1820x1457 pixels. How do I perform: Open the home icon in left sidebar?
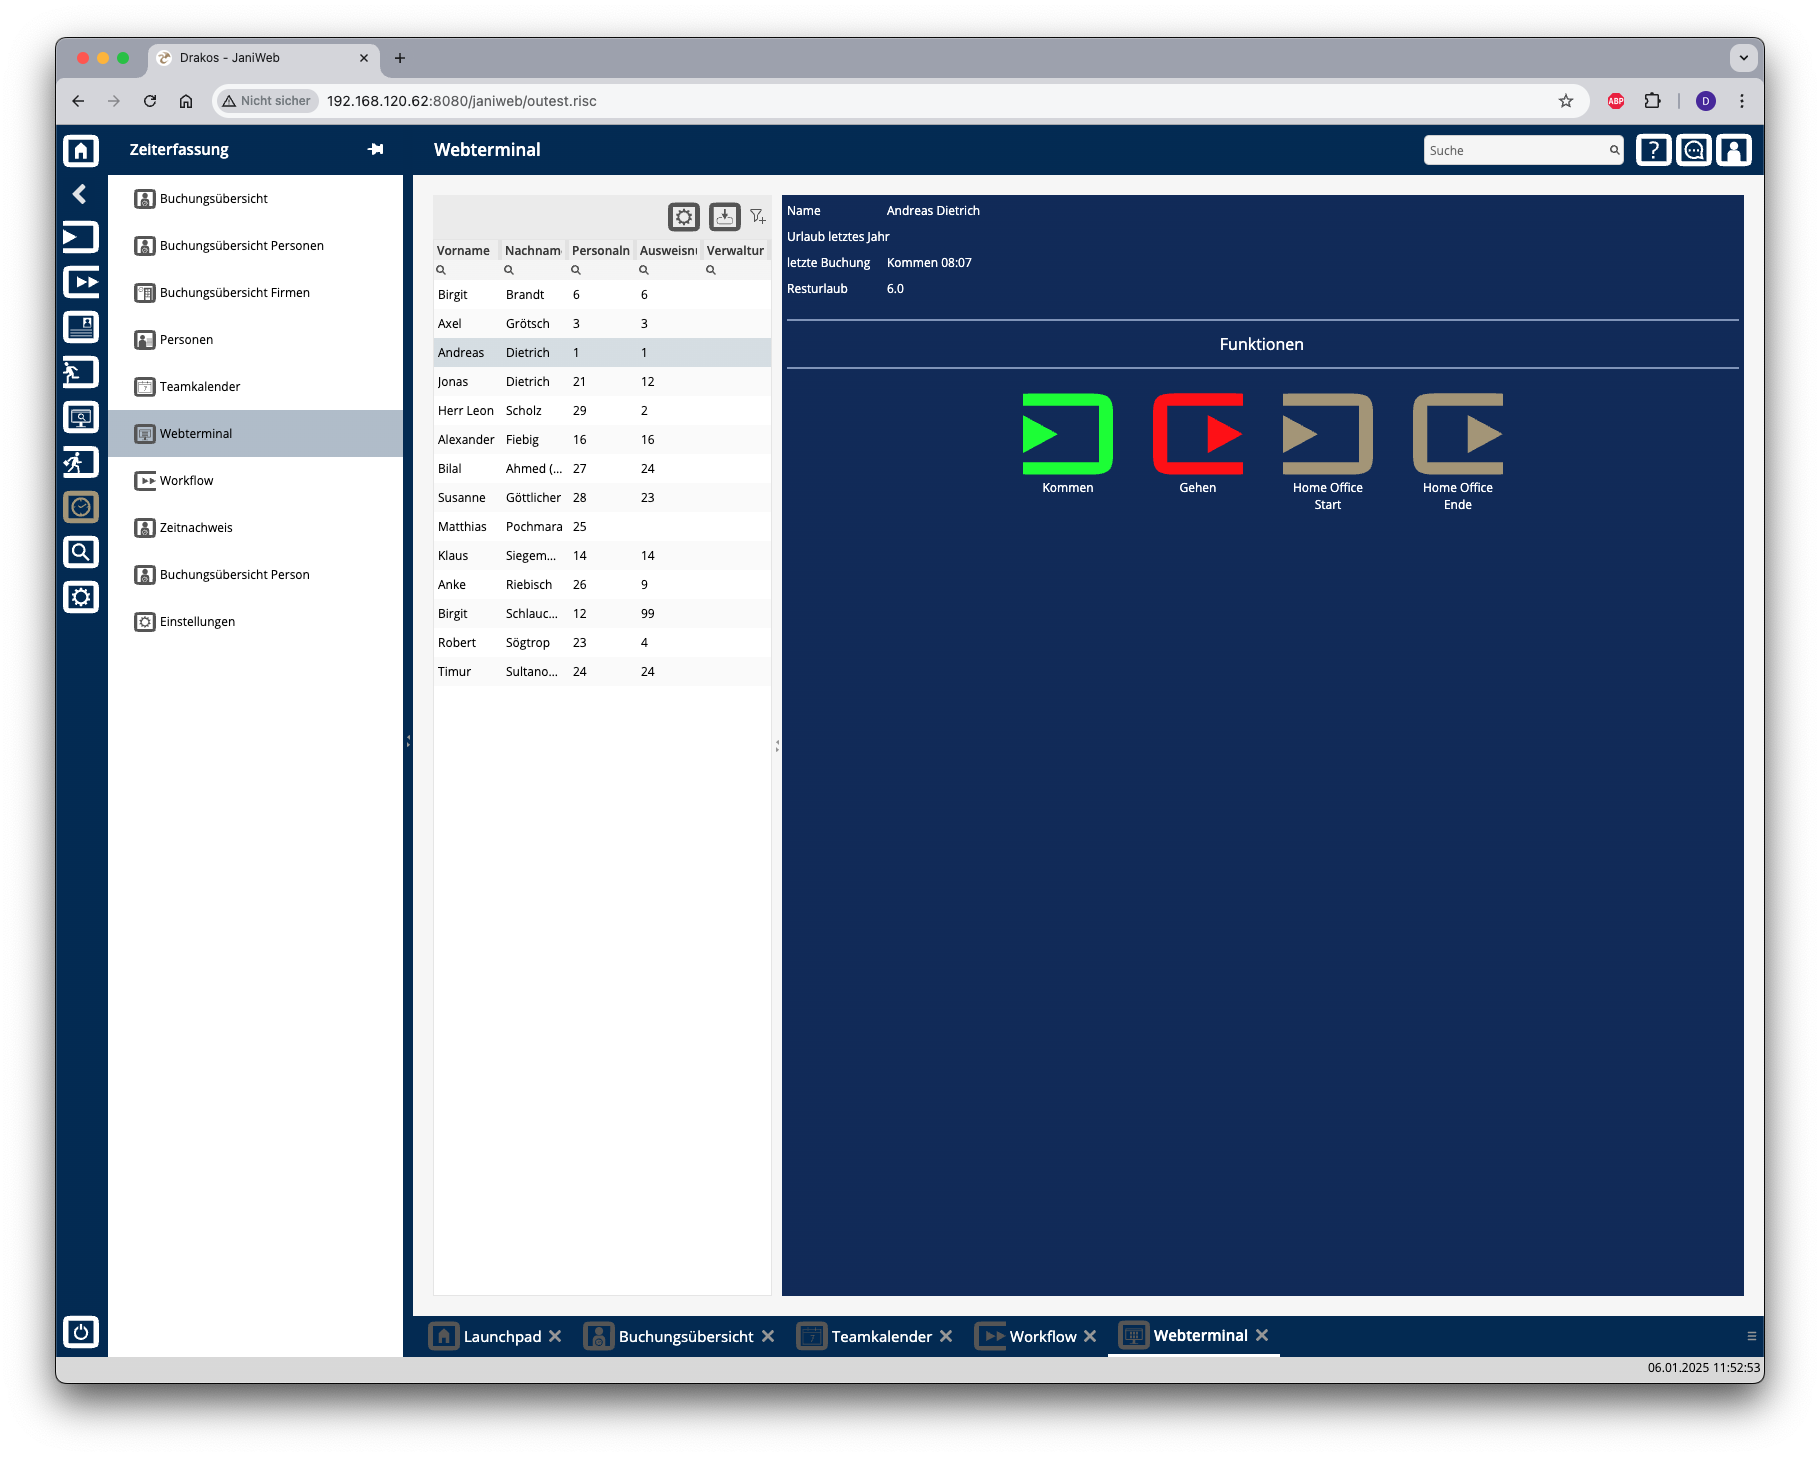pyautogui.click(x=81, y=150)
